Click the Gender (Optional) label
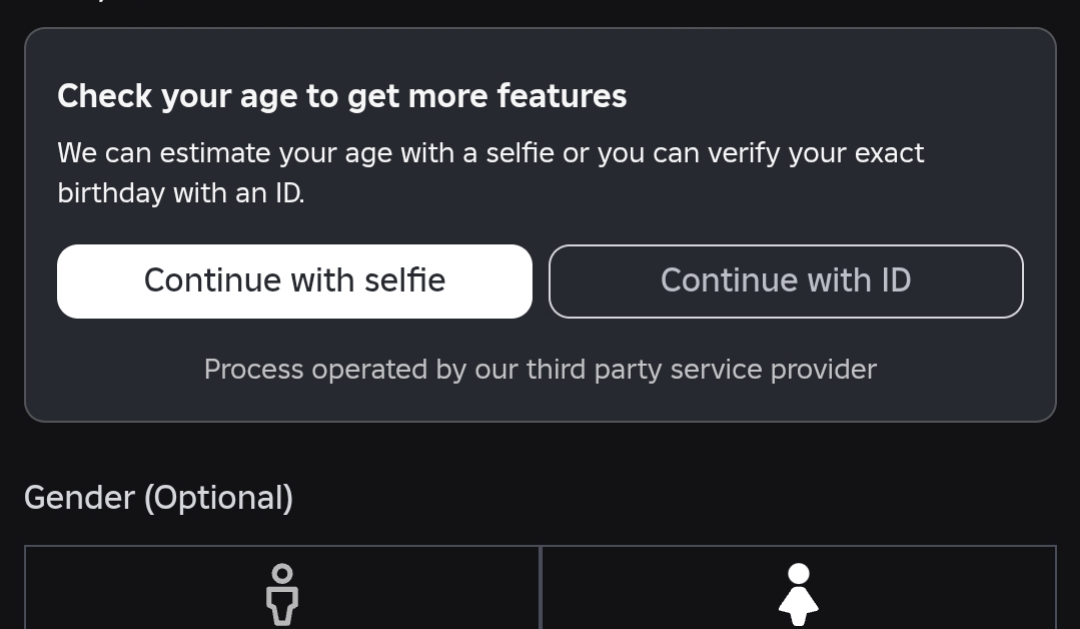This screenshot has width=1080, height=629. 158,498
